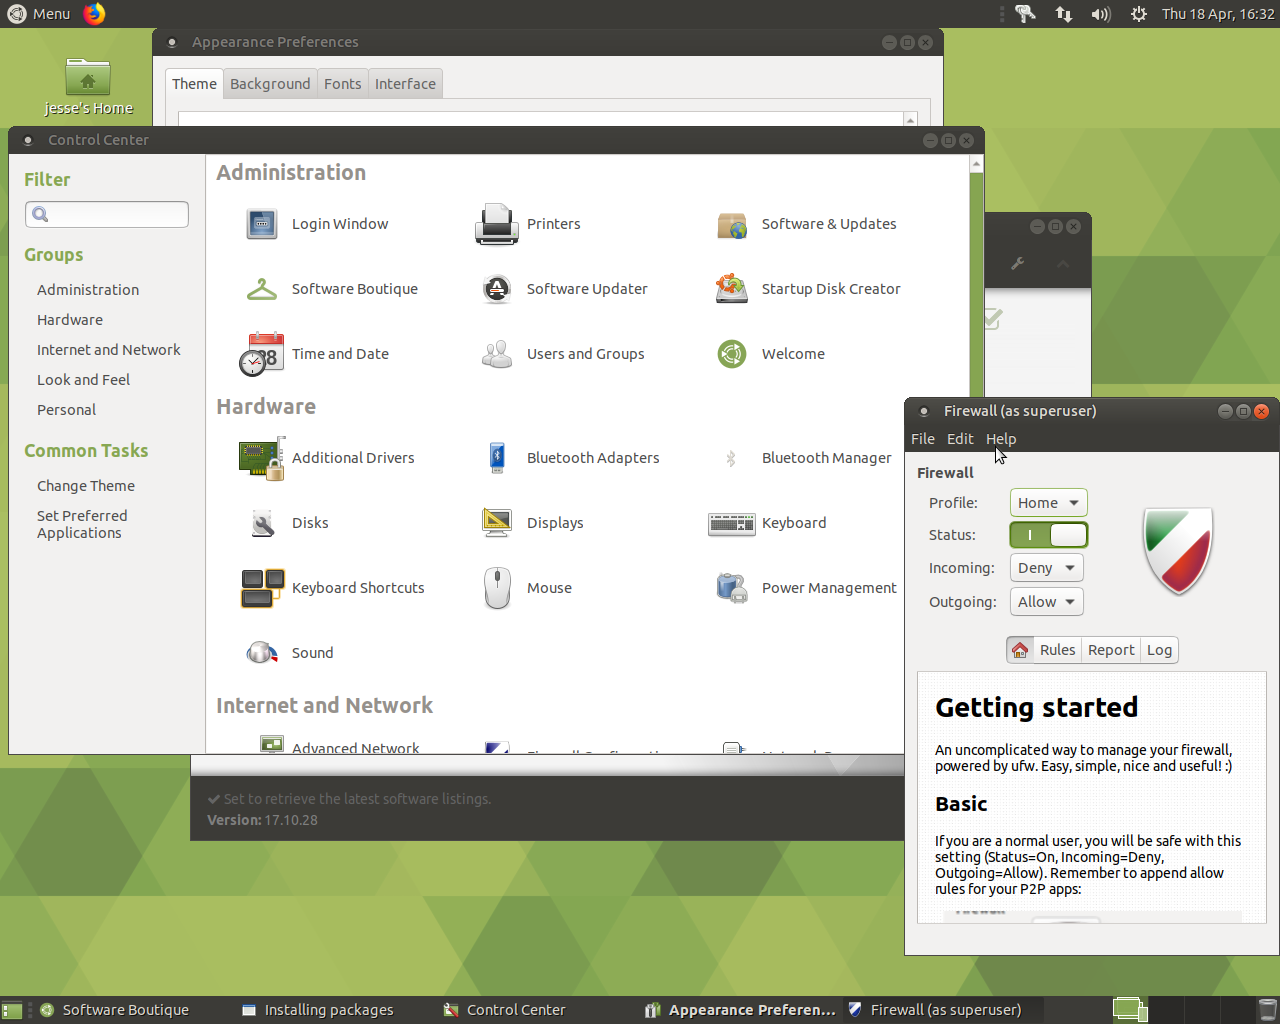Open Mouse settings icon
This screenshot has height=1024, width=1280.
[x=497, y=588]
